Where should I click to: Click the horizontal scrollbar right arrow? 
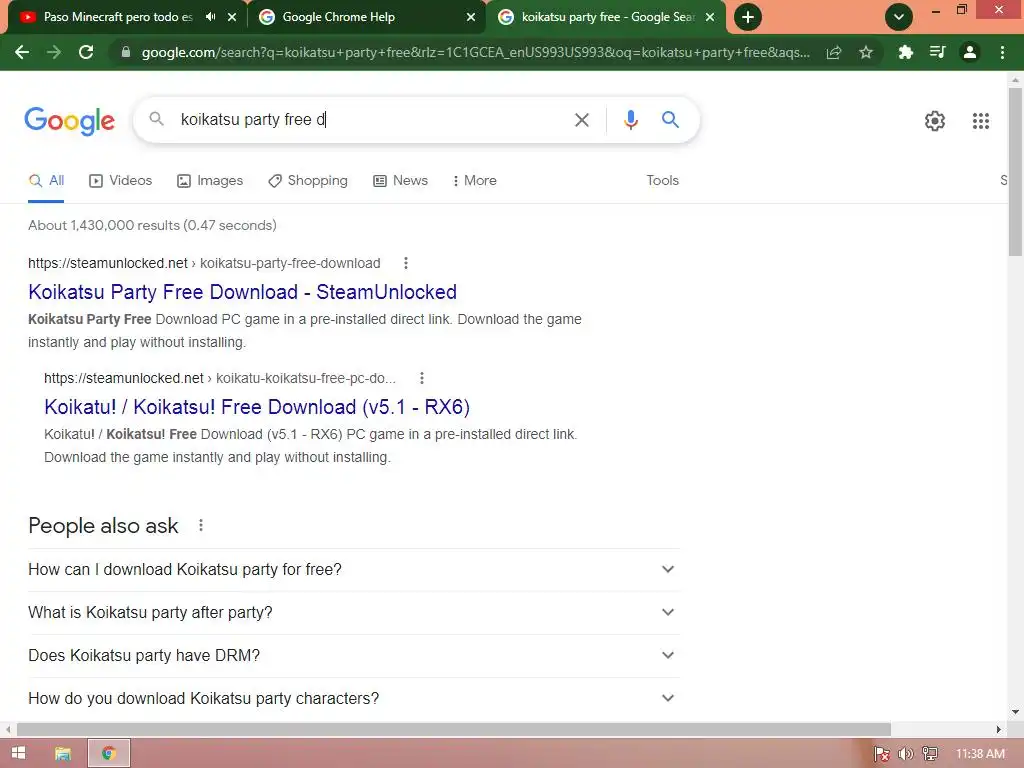tap(998, 729)
